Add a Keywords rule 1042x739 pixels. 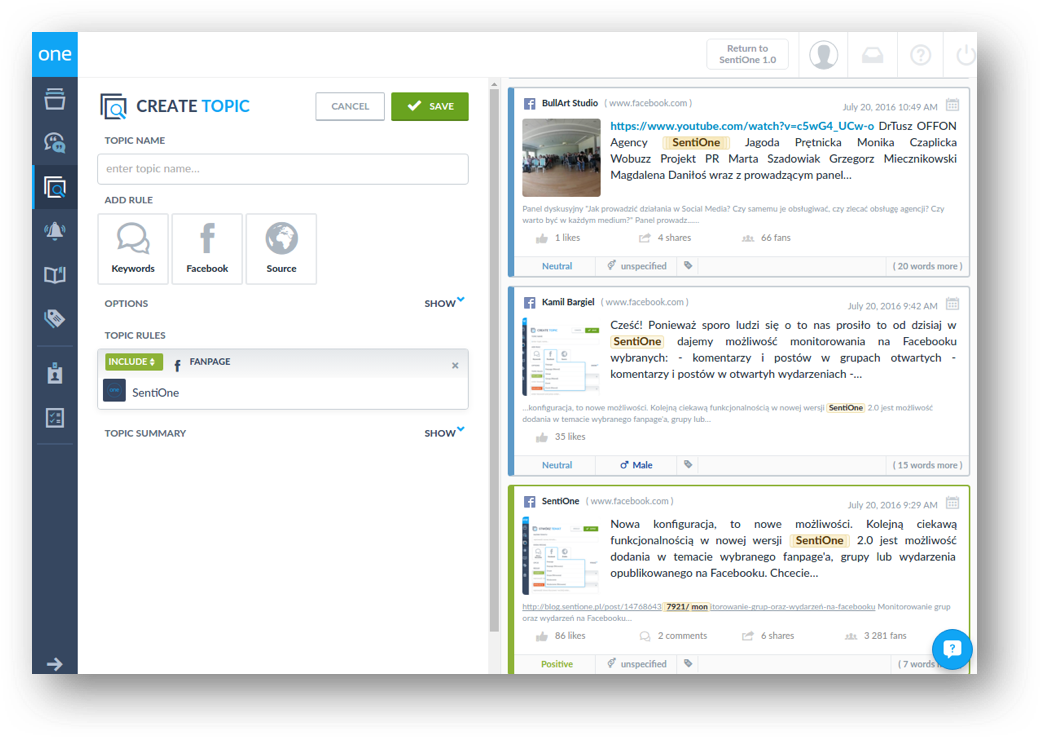[x=133, y=249]
